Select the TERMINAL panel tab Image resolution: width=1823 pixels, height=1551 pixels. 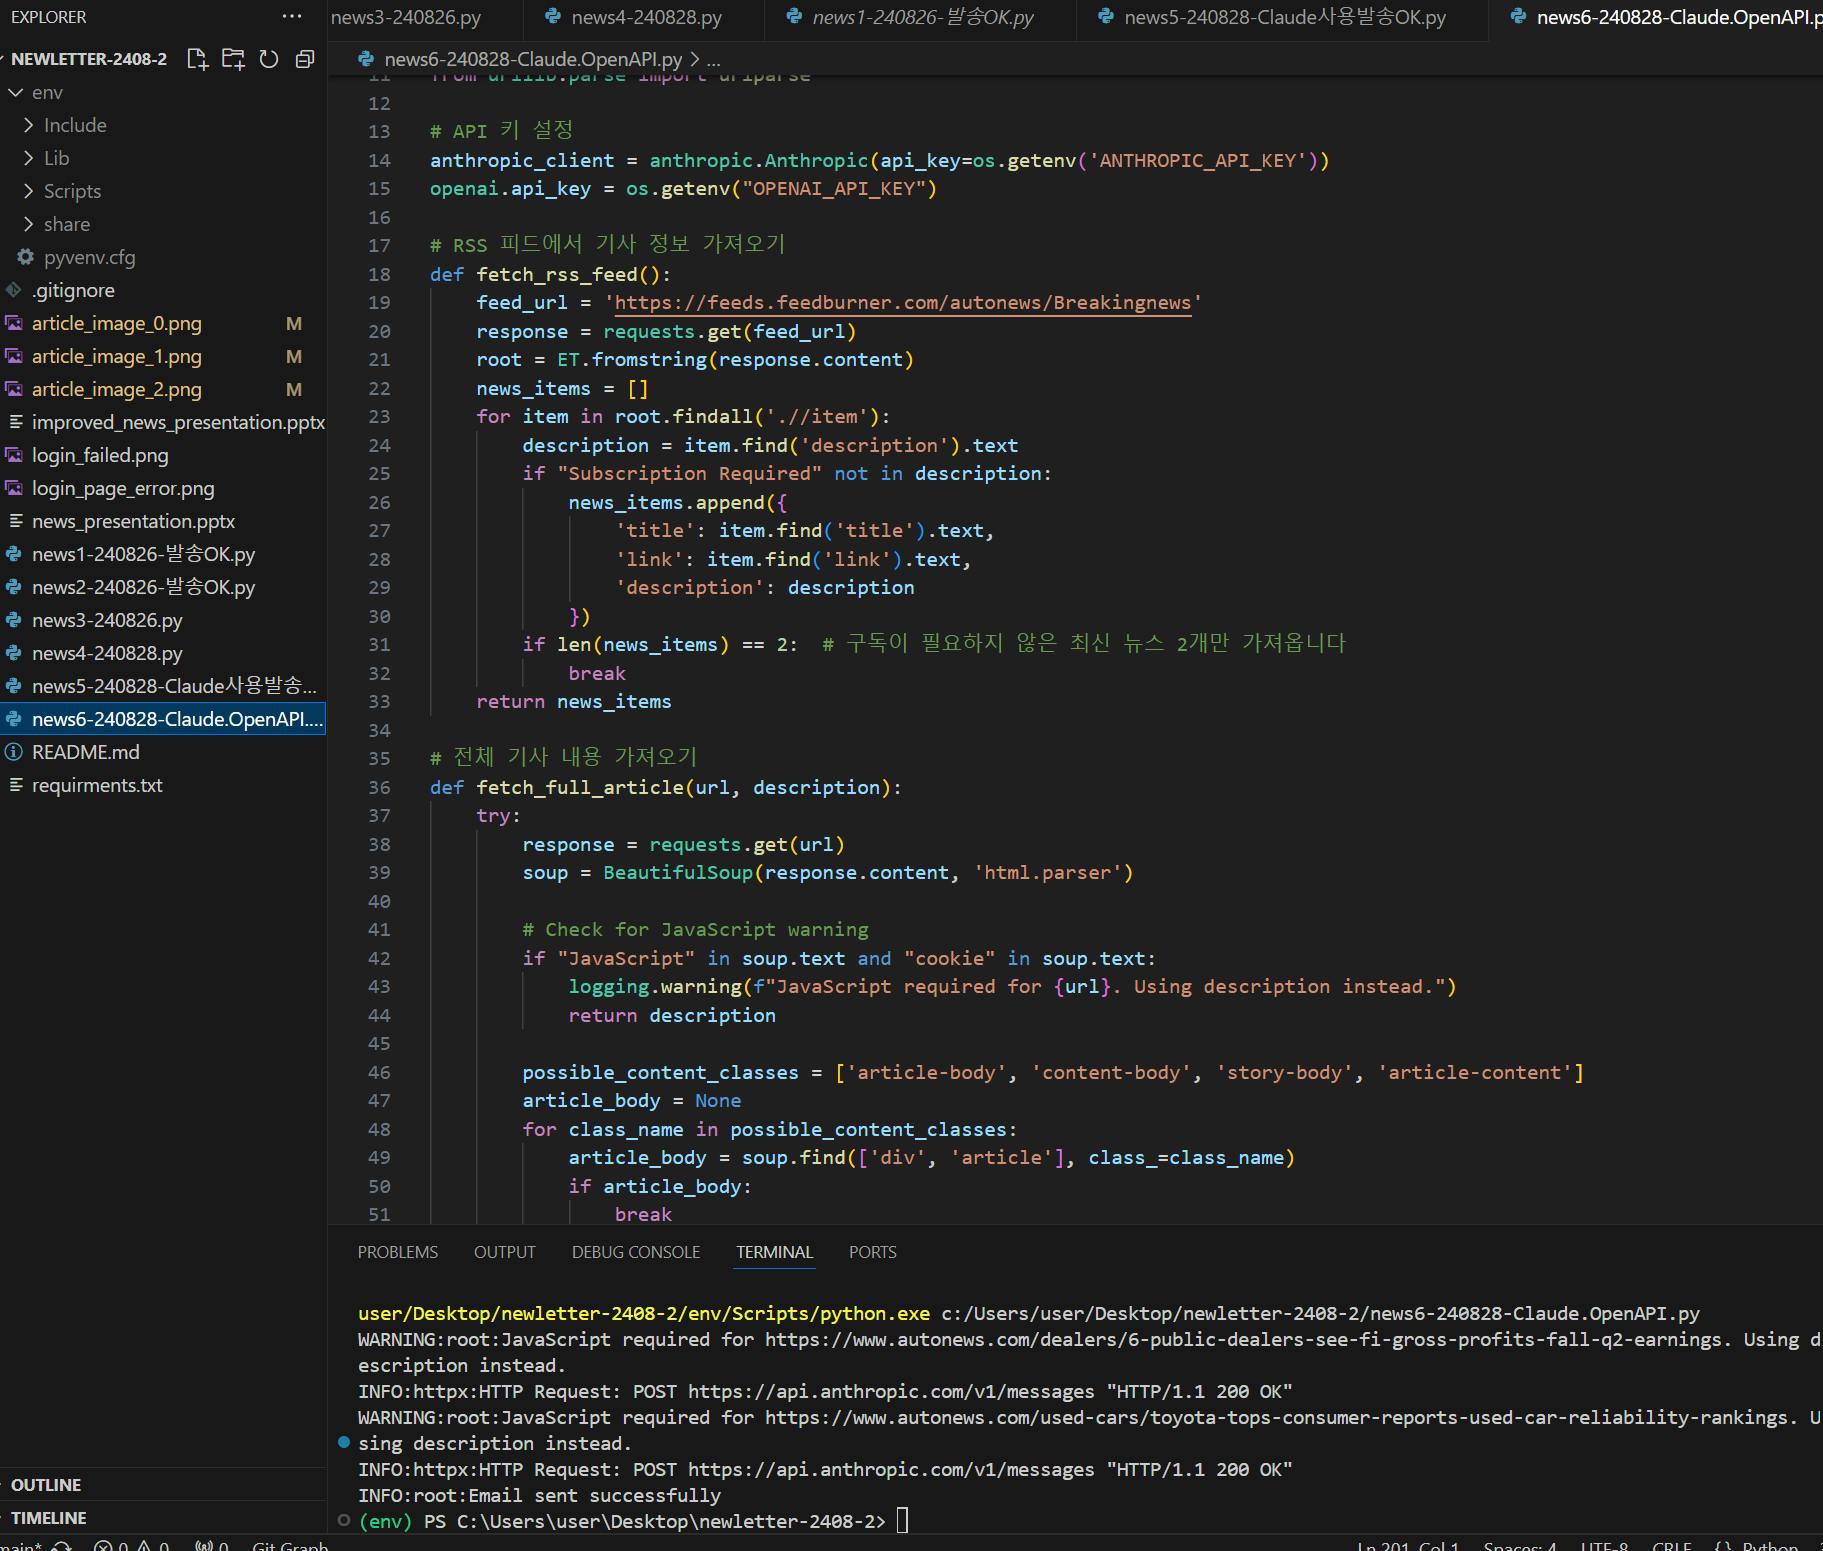pyautogui.click(x=775, y=1252)
